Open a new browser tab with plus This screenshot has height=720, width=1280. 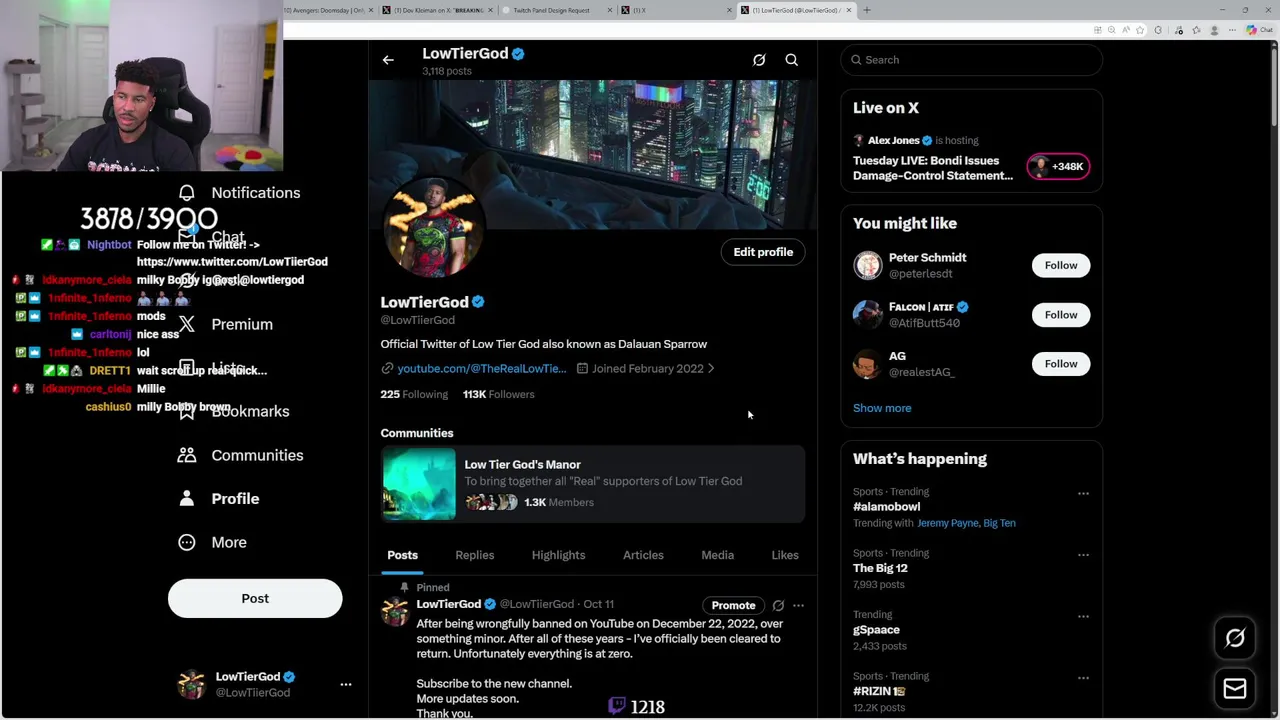(867, 10)
